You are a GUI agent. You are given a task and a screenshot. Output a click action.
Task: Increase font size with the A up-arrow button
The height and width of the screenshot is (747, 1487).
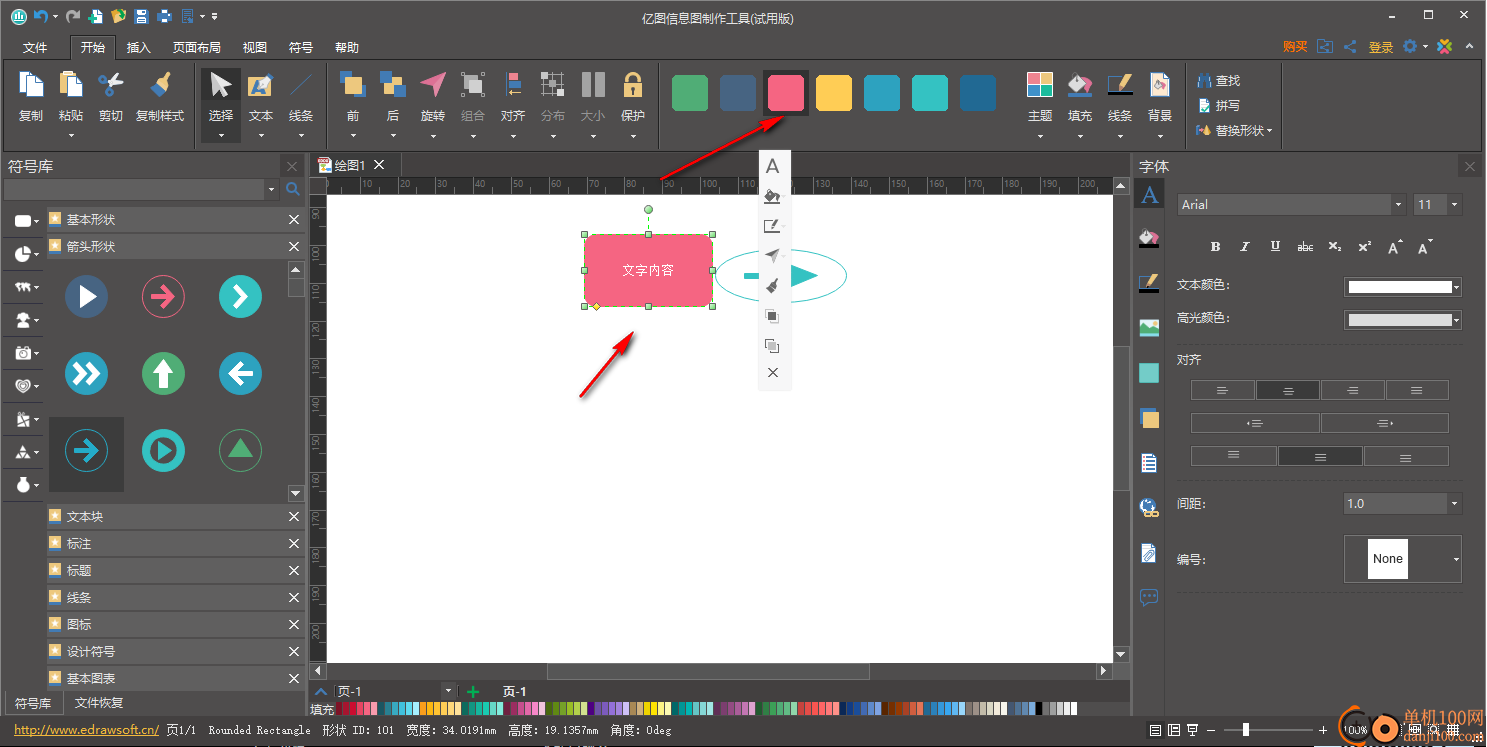point(1396,246)
